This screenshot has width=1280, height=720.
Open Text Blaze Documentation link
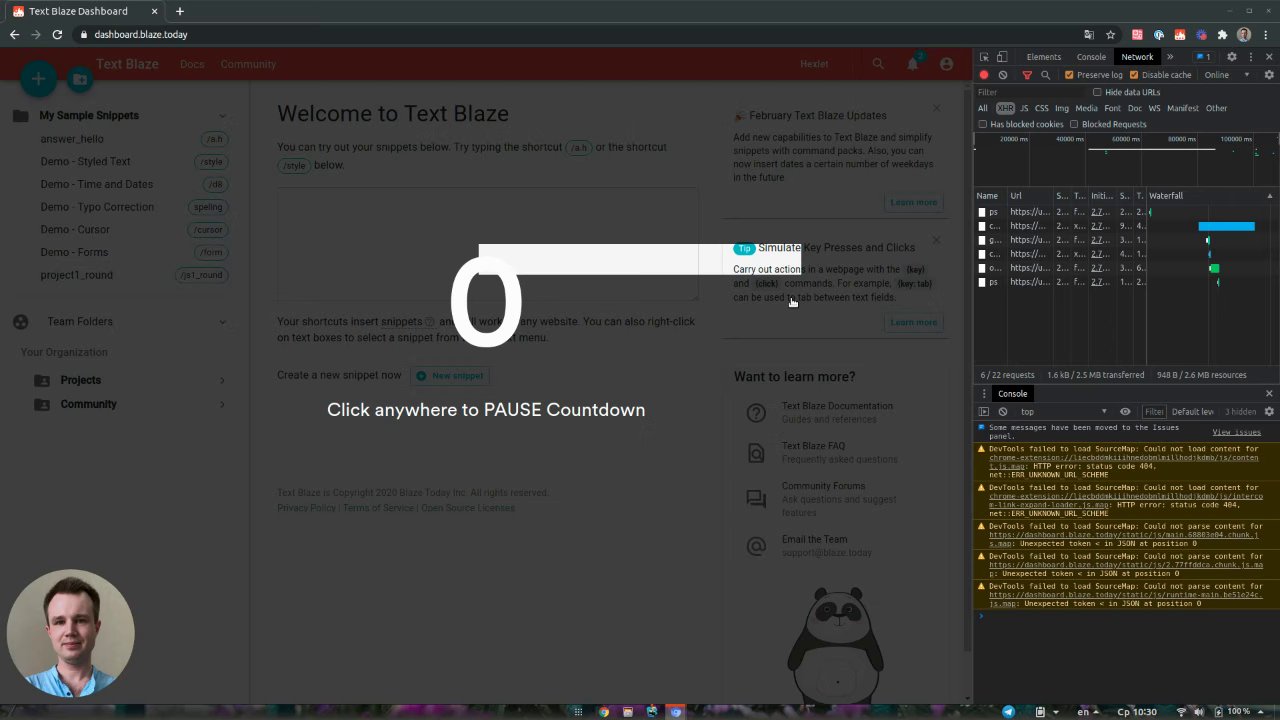coord(837,406)
